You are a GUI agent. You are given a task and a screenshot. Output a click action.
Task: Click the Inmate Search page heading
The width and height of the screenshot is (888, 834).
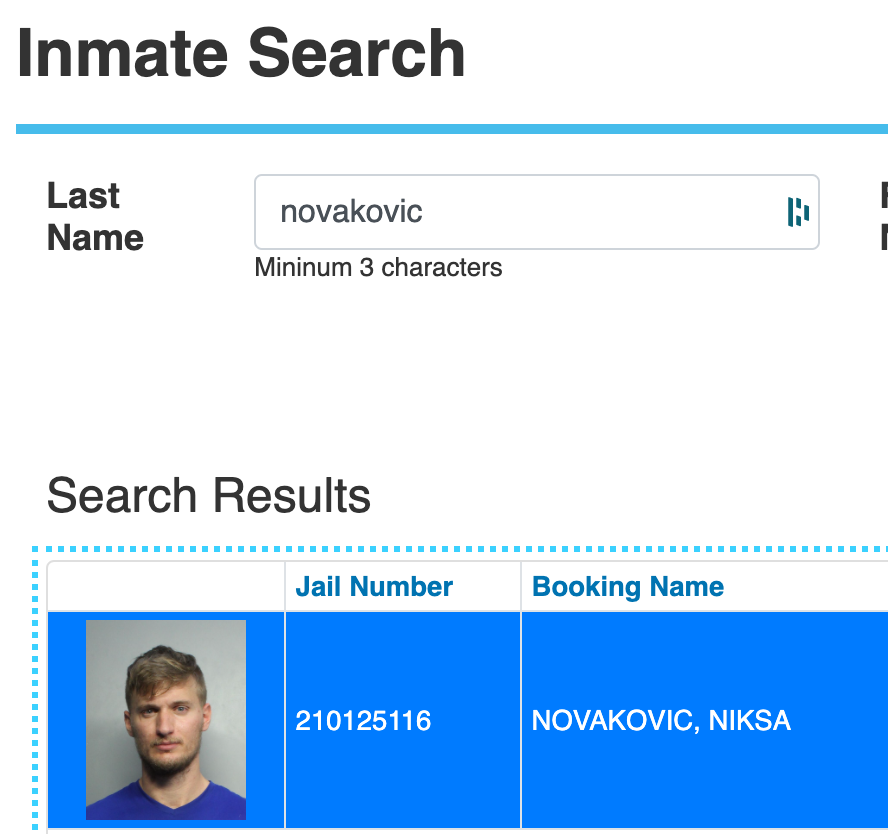pyautogui.click(x=240, y=52)
